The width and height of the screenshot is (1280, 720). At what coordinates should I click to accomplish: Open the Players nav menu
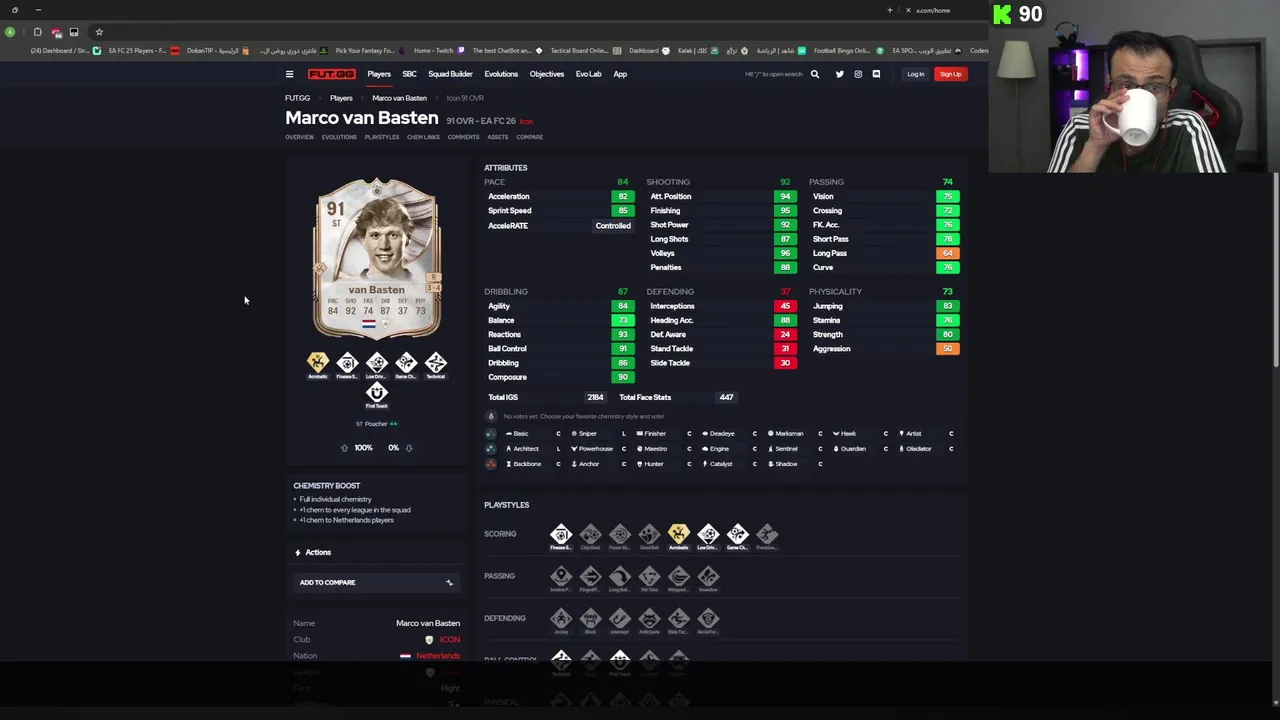pos(378,74)
